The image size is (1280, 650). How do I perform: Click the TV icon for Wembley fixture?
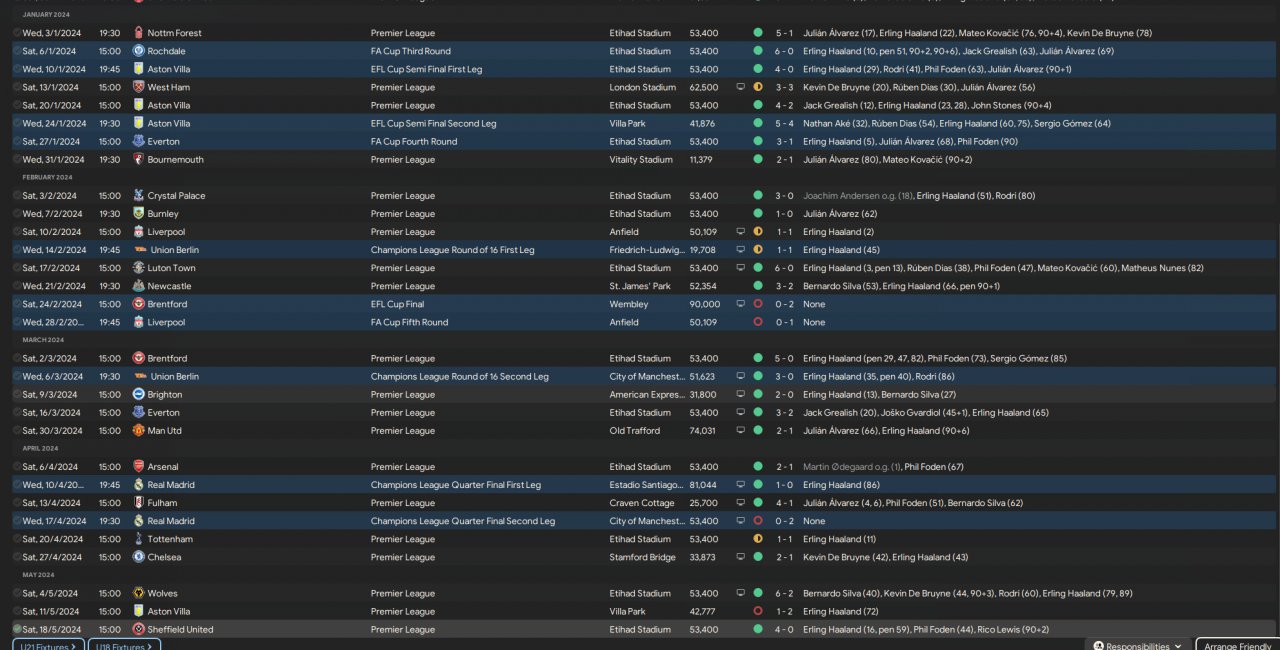[741, 304]
